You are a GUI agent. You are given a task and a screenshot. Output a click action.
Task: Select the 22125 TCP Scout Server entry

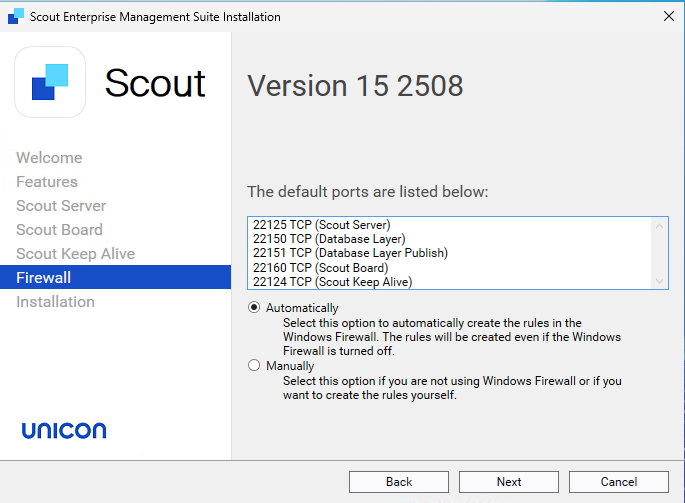pyautogui.click(x=321, y=225)
